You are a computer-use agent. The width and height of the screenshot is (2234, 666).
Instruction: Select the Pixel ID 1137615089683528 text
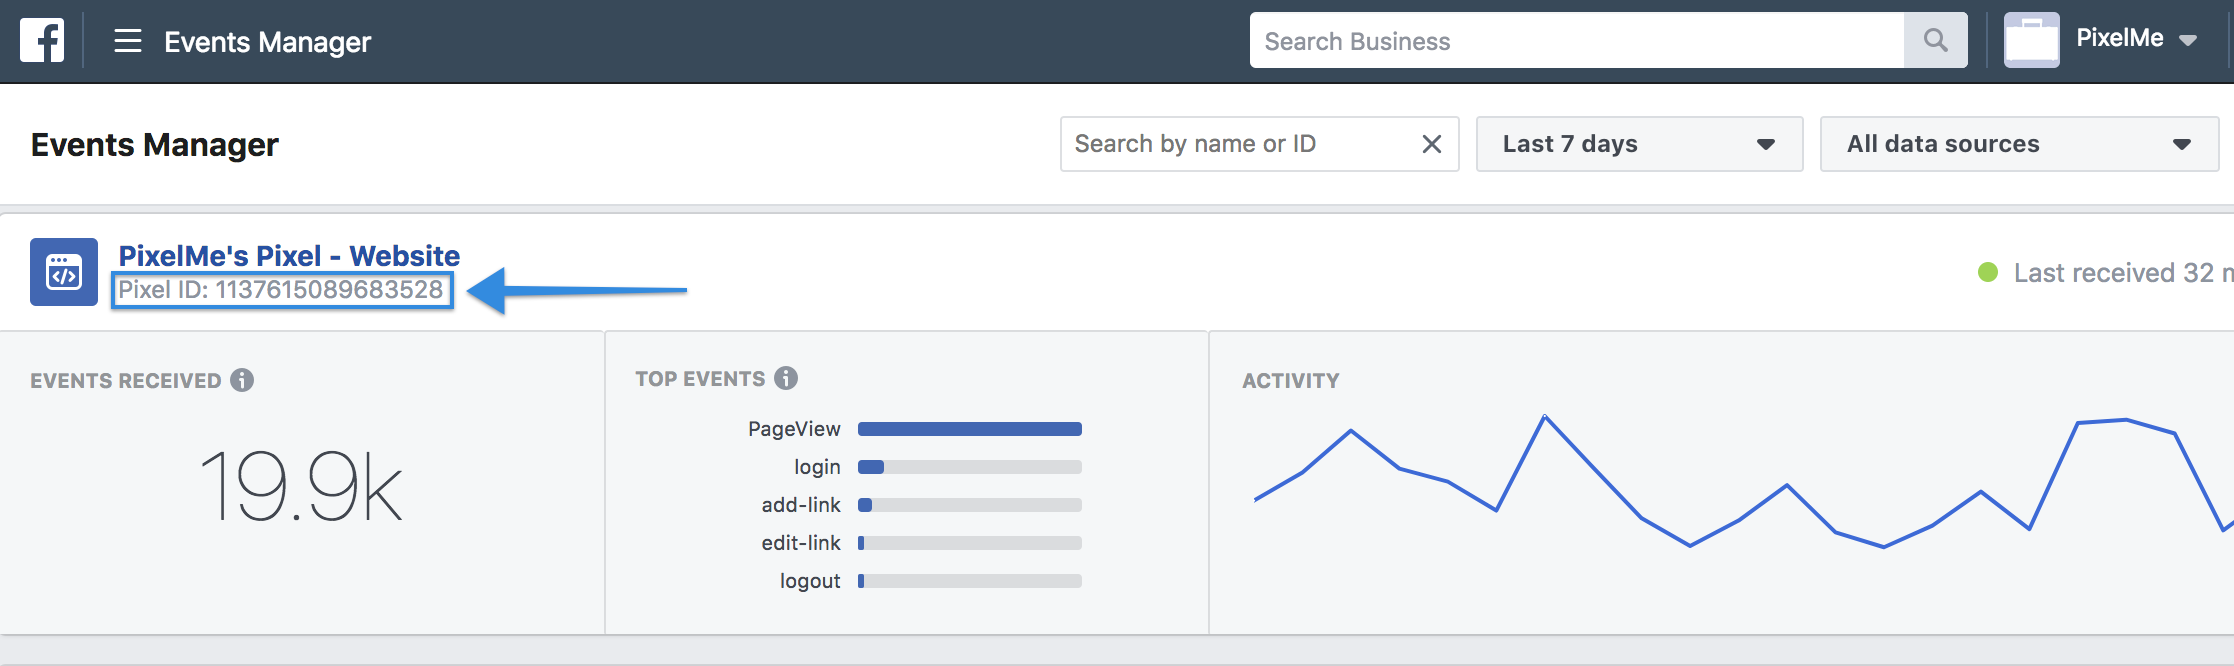pyautogui.click(x=281, y=290)
